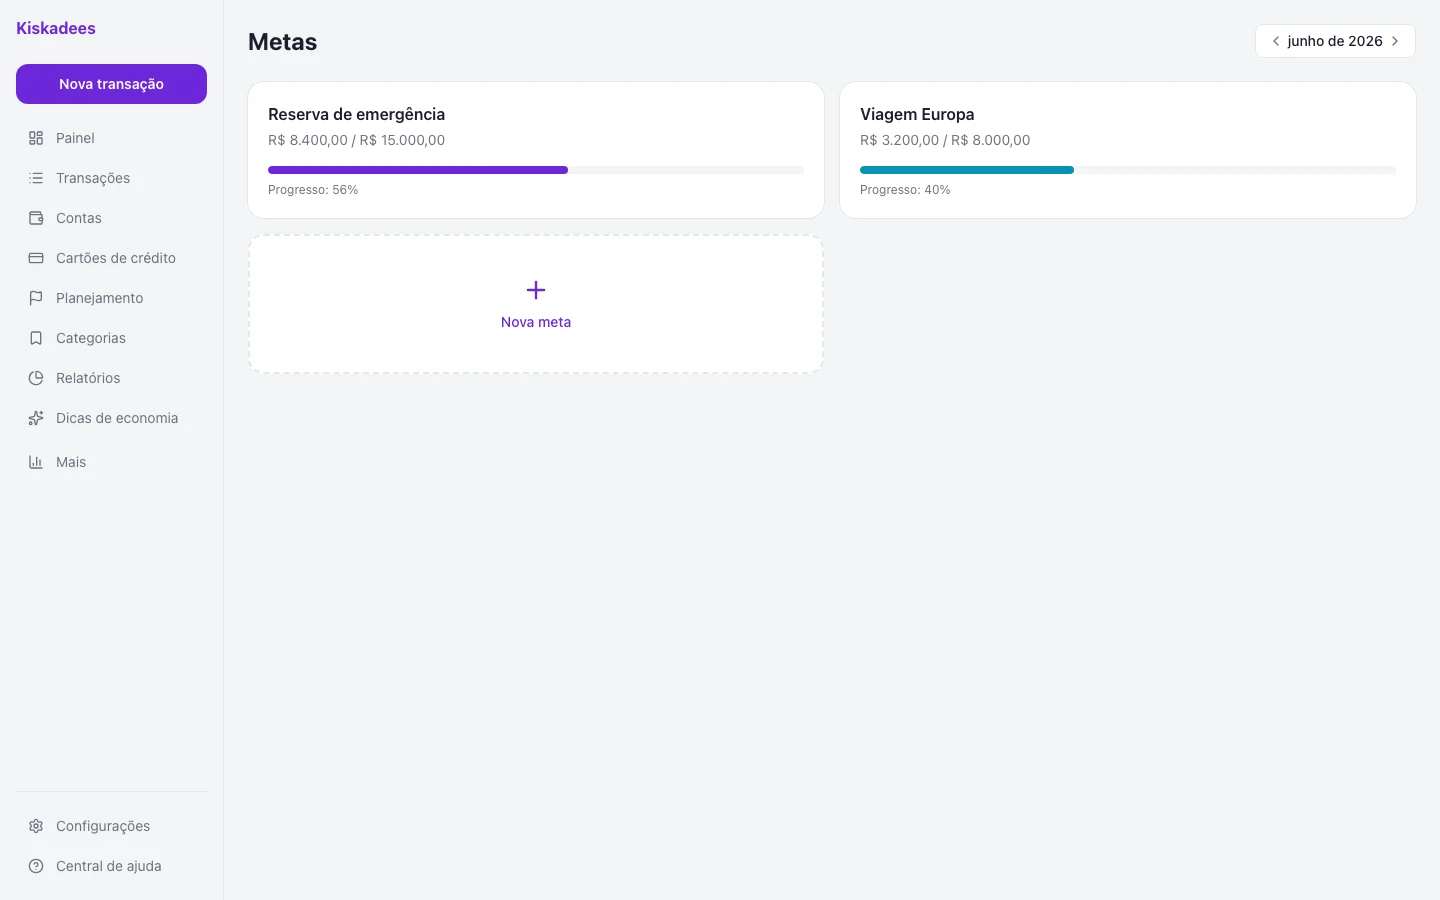Viewport: 1440px width, 900px height.
Task: Go to next month with right chevron
Action: [1395, 41]
